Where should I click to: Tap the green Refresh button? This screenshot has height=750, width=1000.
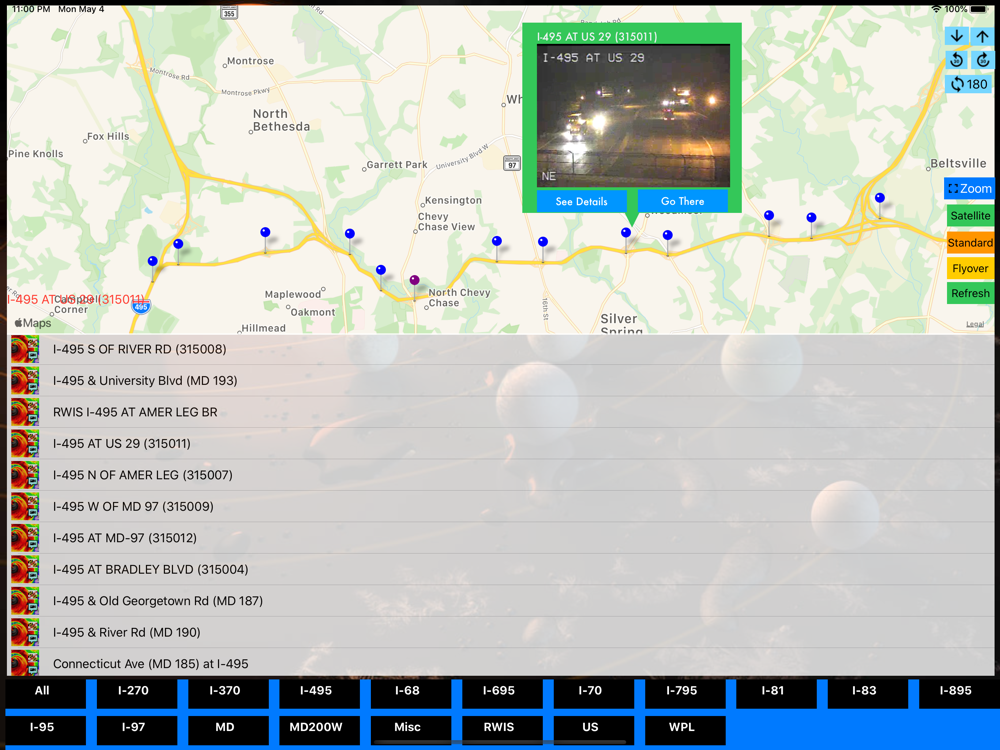click(x=970, y=293)
